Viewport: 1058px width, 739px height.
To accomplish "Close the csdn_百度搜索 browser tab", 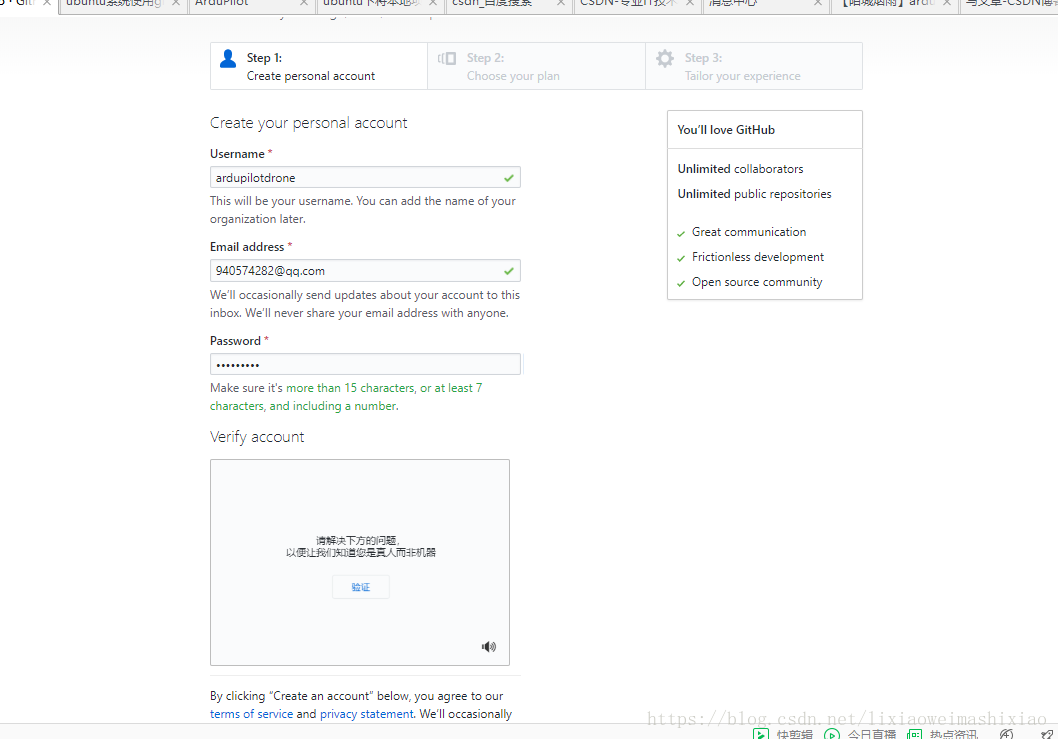I will [x=561, y=3].
